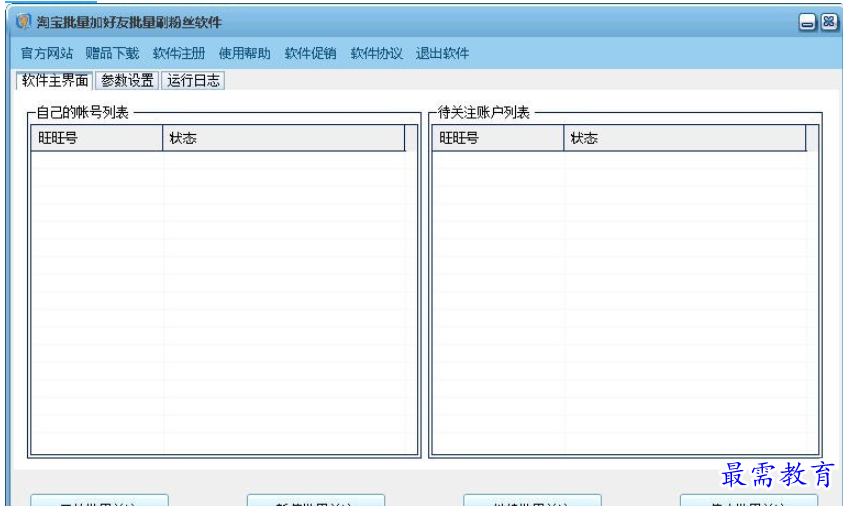Switch to the 参数设置 tab
The width and height of the screenshot is (843, 506).
click(127, 81)
